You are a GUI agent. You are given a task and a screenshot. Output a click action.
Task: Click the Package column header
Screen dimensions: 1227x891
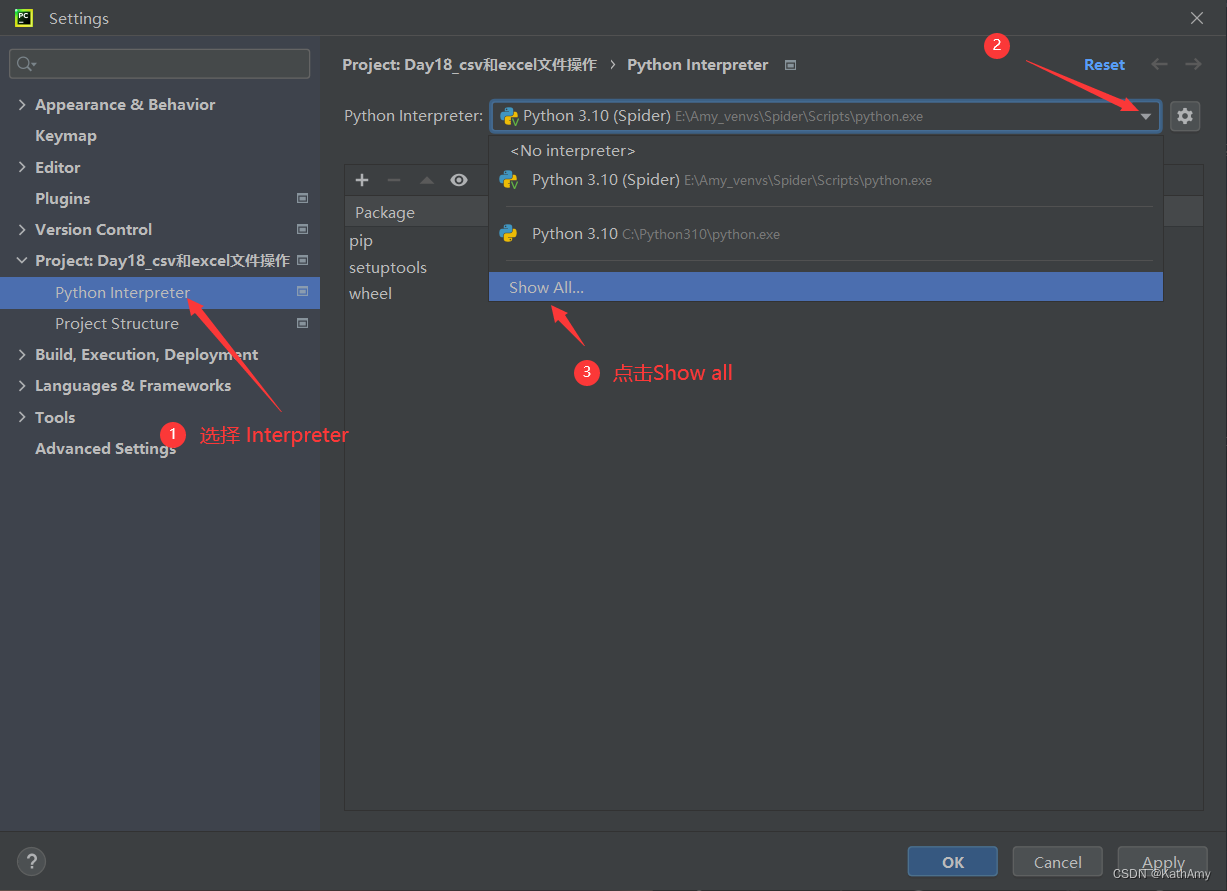pos(385,212)
